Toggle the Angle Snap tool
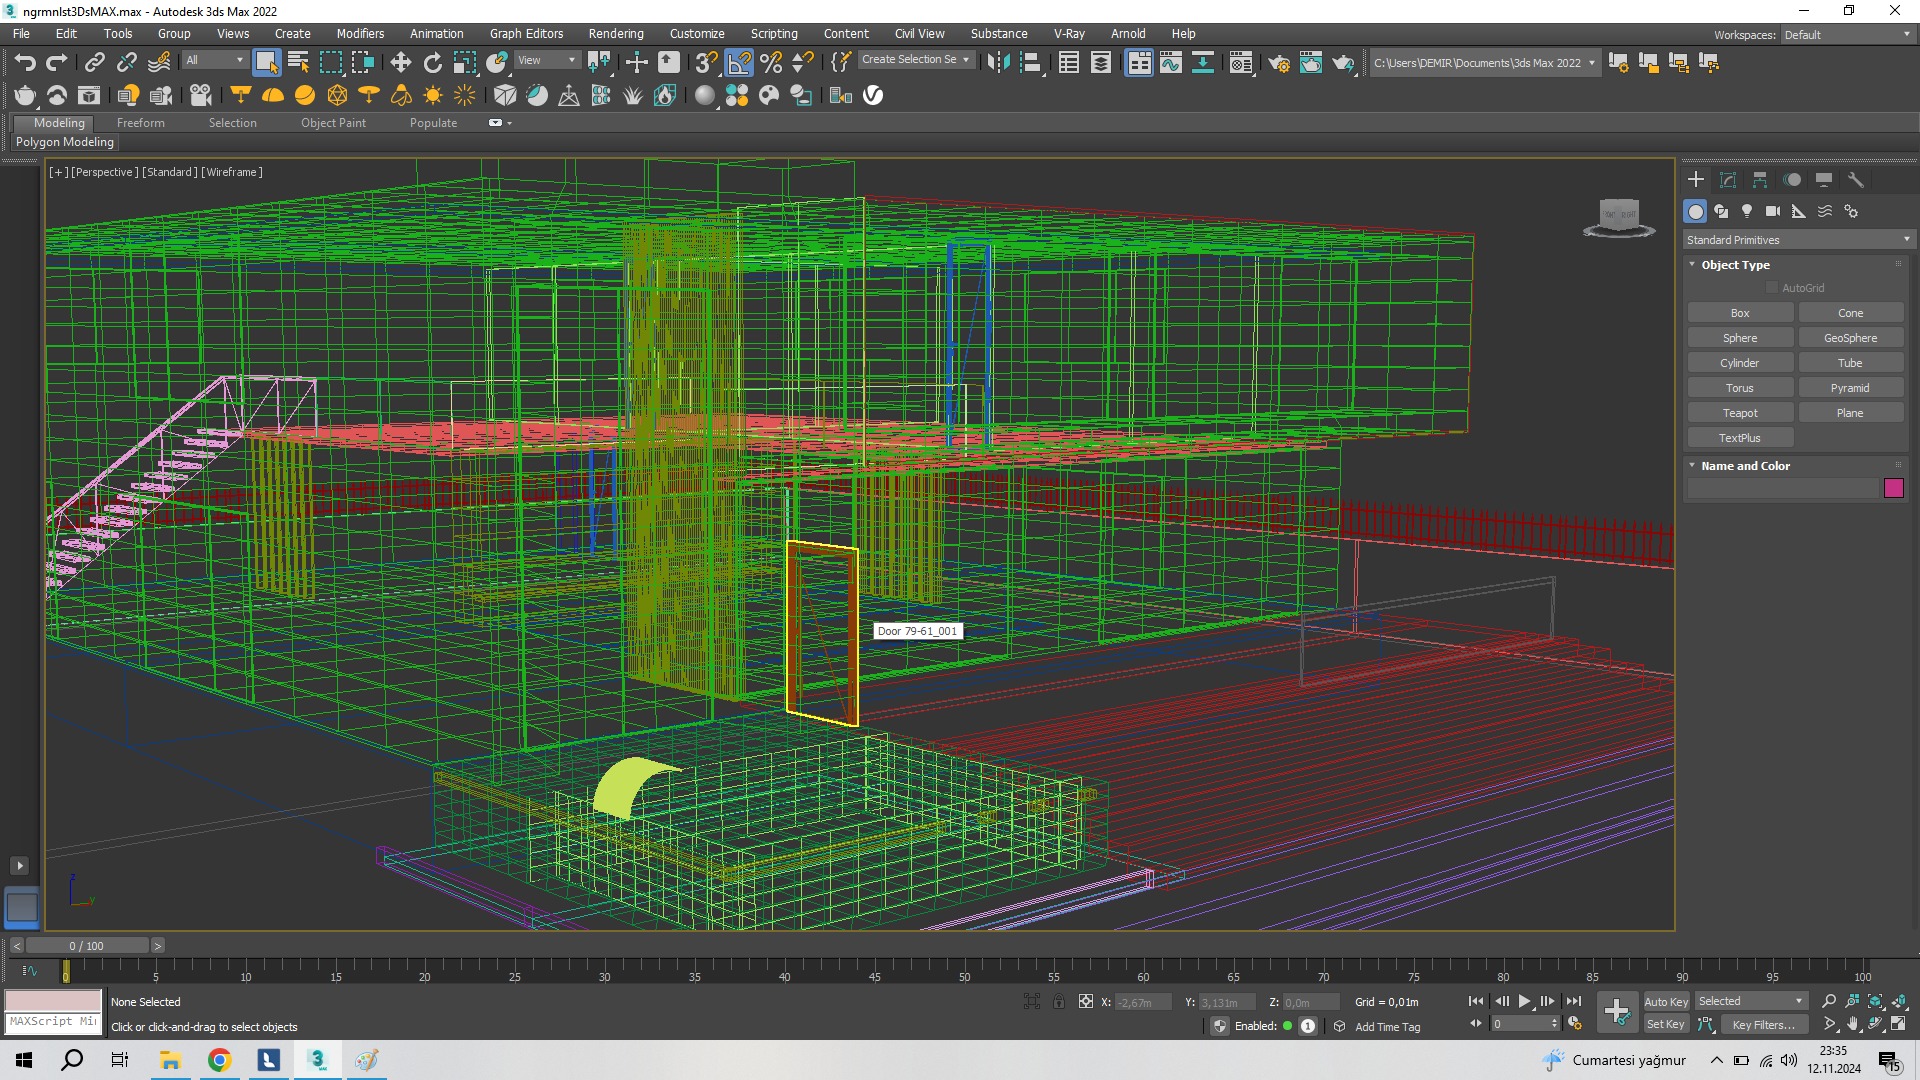 click(739, 63)
